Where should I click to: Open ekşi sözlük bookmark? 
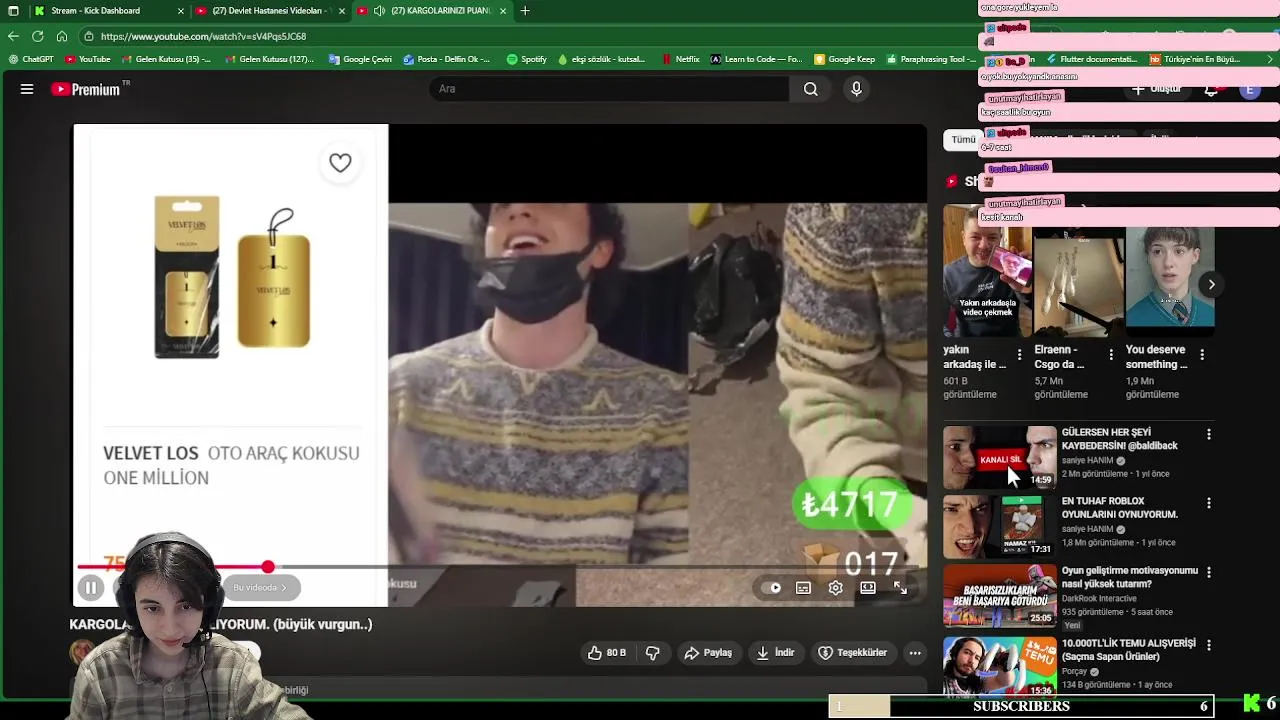[601, 59]
